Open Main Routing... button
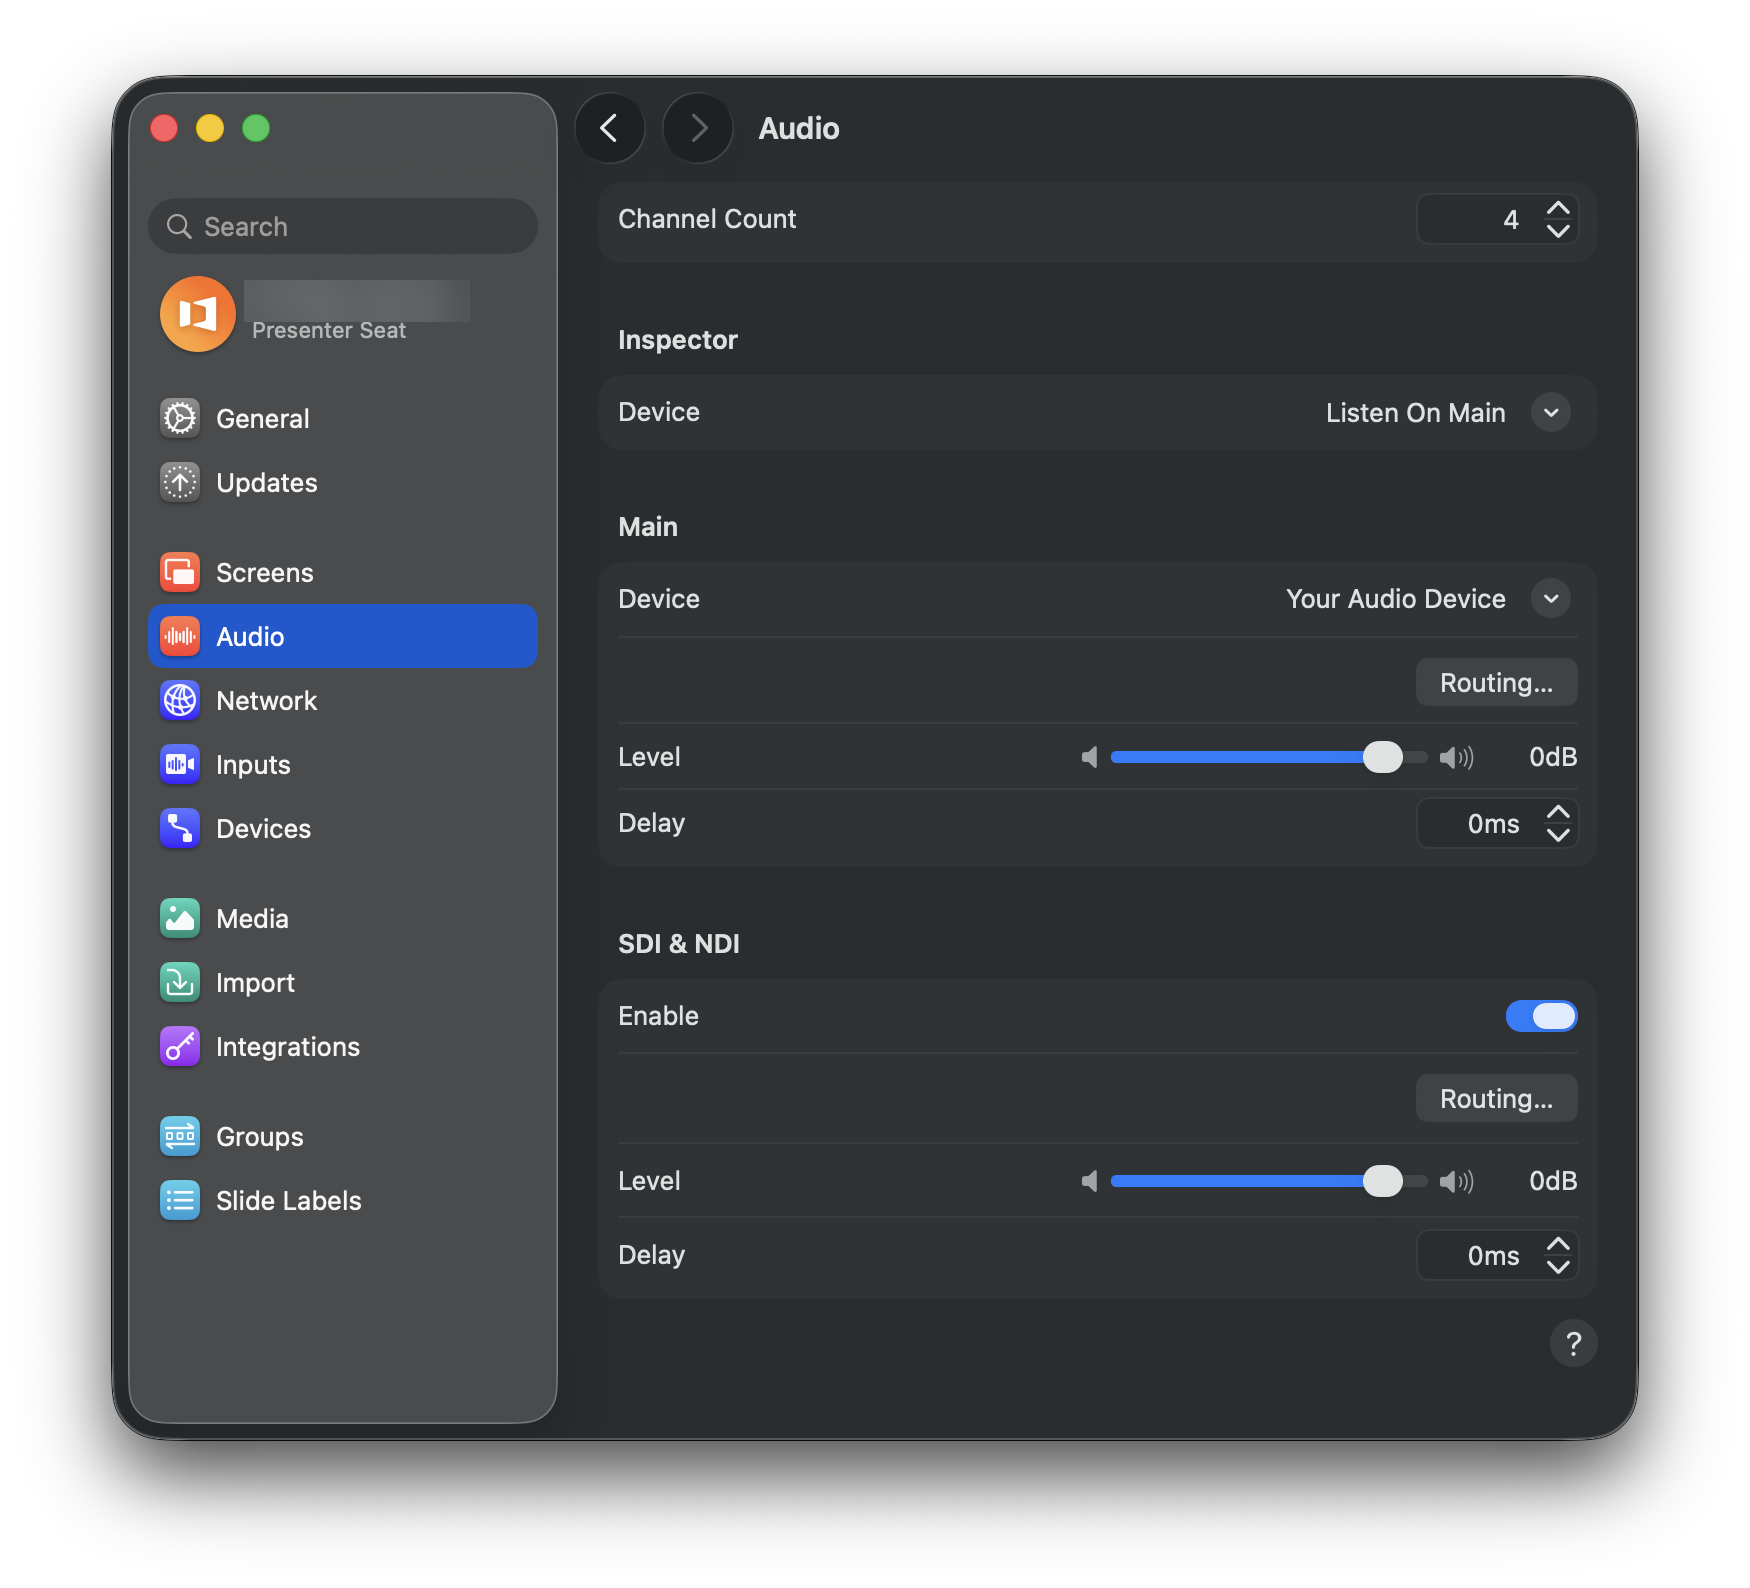Viewport: 1750px width, 1588px height. pyautogui.click(x=1496, y=682)
